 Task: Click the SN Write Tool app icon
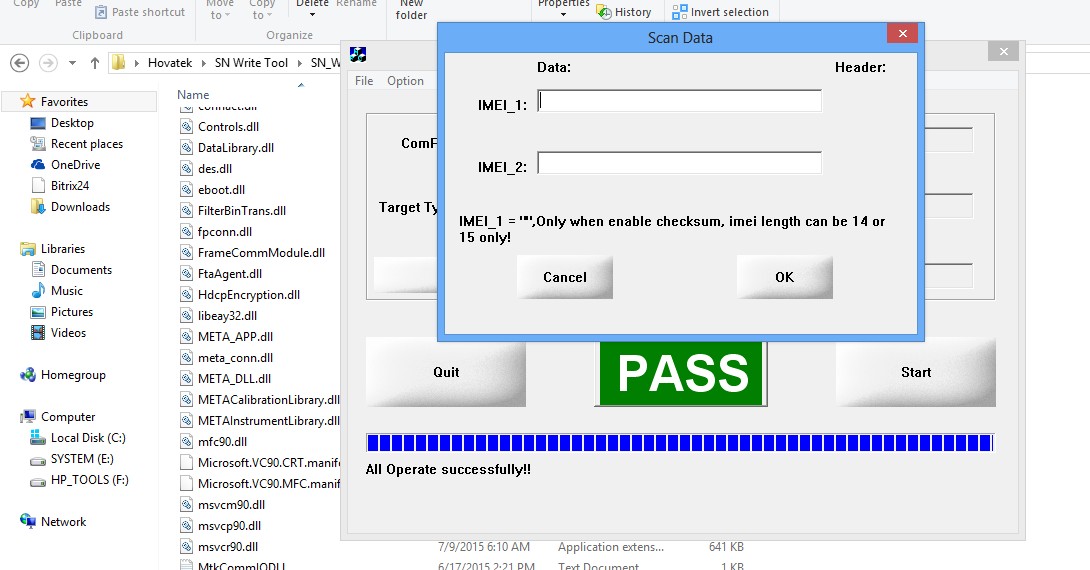click(358, 54)
